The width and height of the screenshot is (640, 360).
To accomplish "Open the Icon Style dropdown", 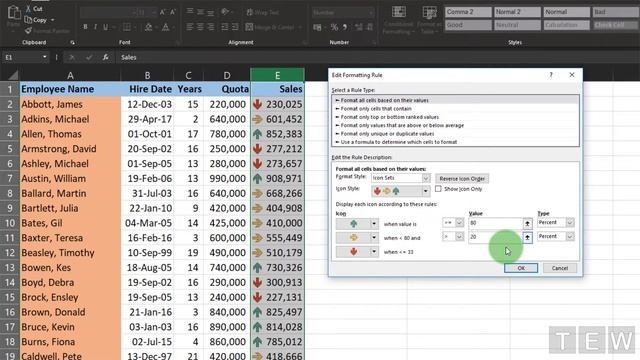I will pyautogui.click(x=425, y=191).
